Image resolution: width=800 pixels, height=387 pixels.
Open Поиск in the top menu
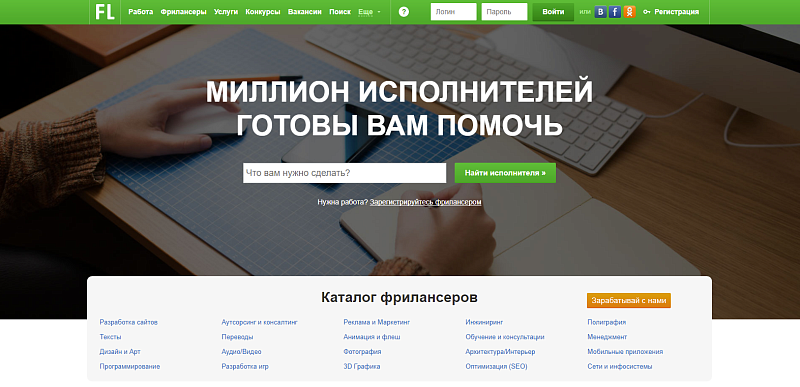click(340, 12)
